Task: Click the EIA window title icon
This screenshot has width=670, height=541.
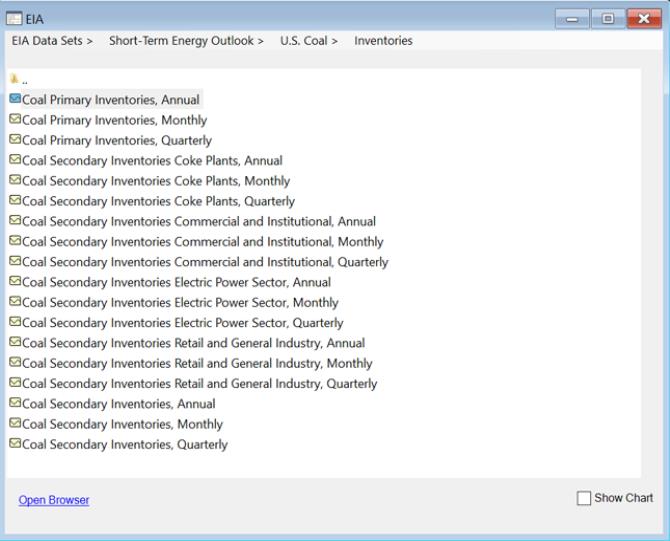Action: click(14, 19)
